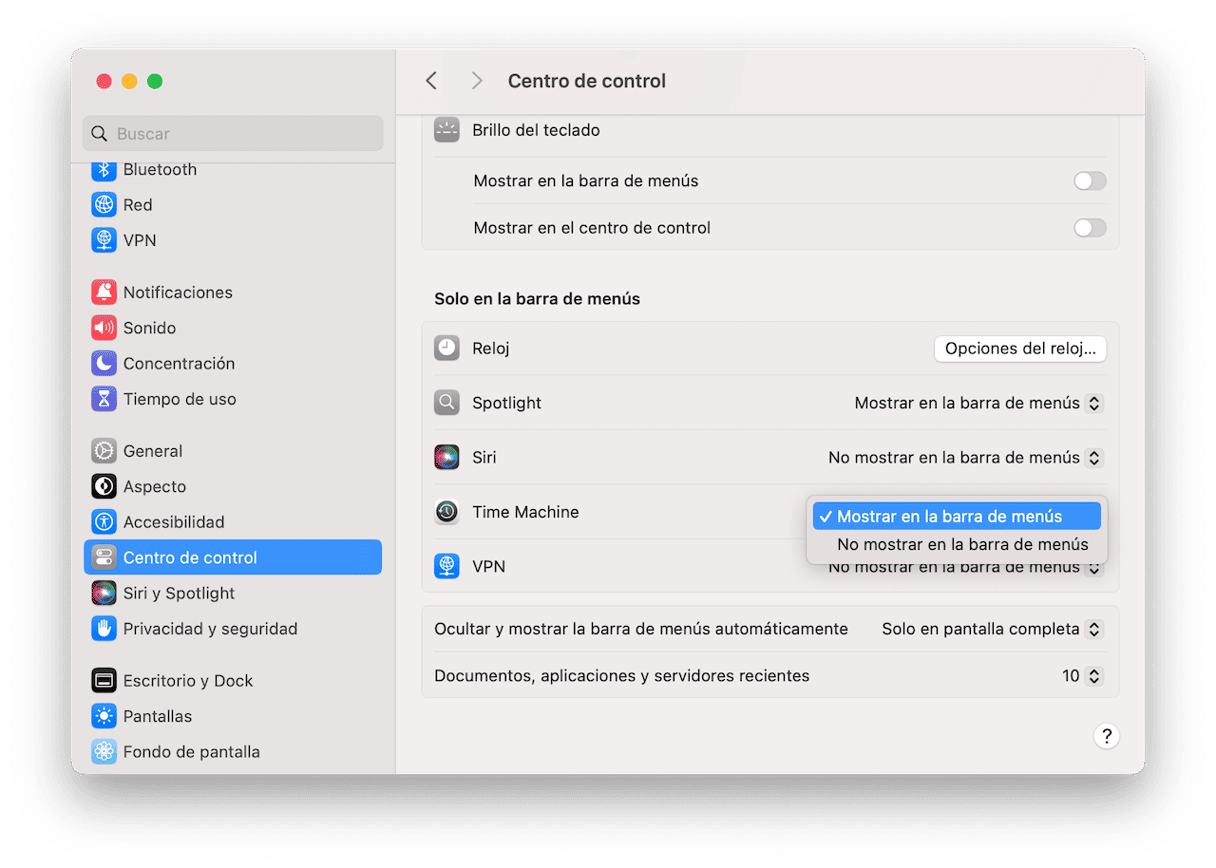Select the Notificaciones bell icon
Screen dimensions: 1216x868
point(104,292)
